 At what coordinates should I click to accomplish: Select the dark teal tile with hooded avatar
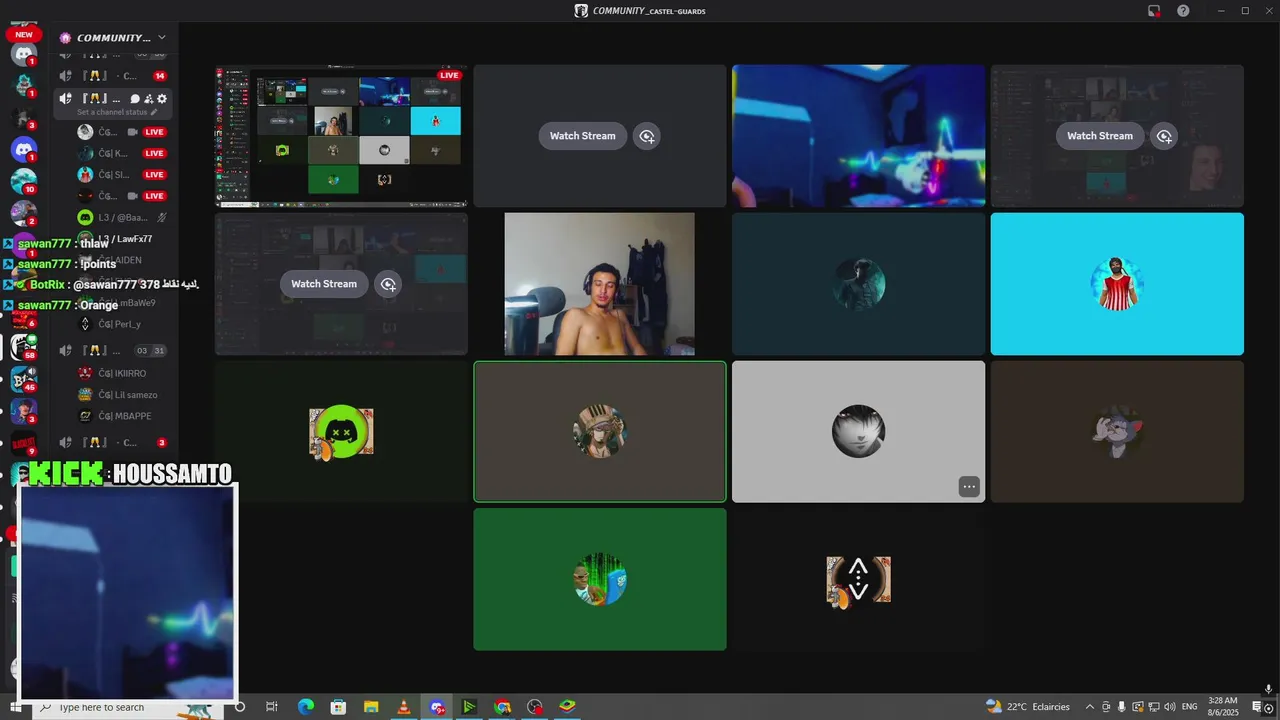(x=858, y=284)
